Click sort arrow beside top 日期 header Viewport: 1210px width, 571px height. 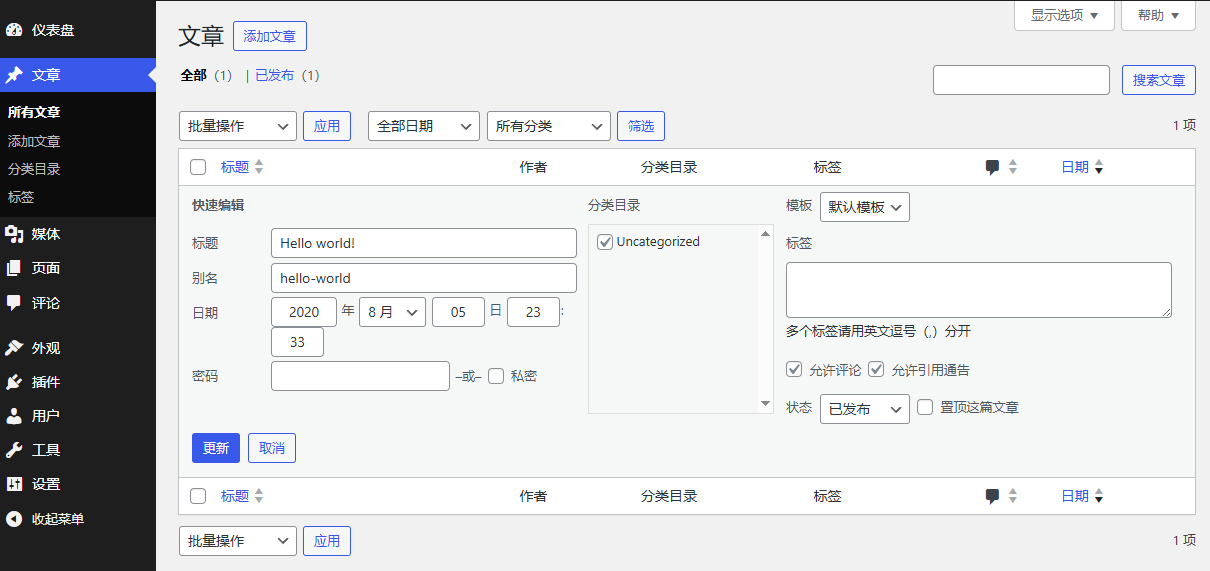point(1099,168)
